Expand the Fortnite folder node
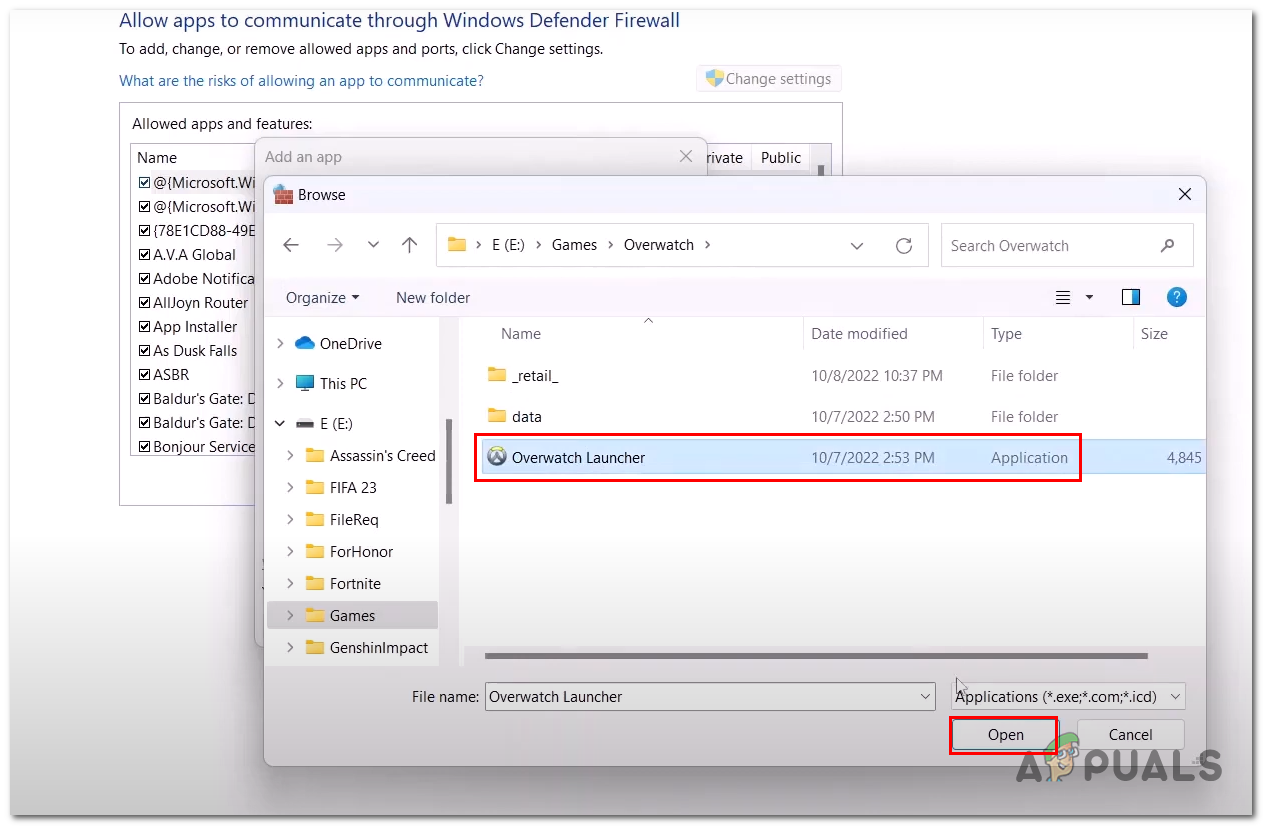The height and width of the screenshot is (826, 1263). tap(290, 583)
